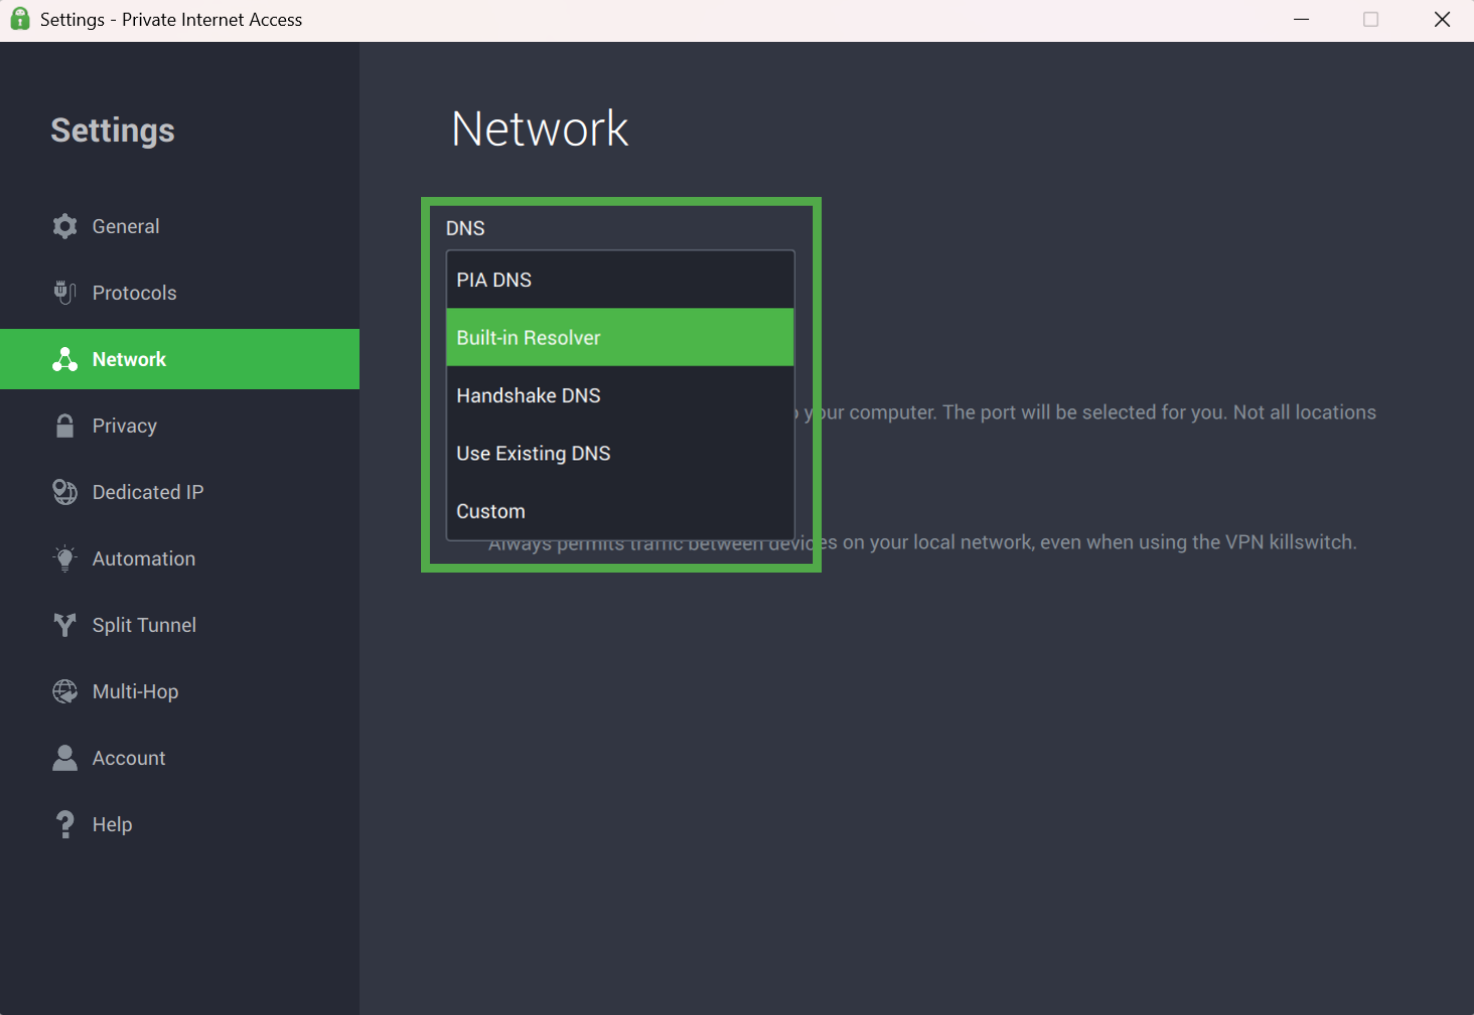Click the PIA green lock app icon

(x=19, y=19)
